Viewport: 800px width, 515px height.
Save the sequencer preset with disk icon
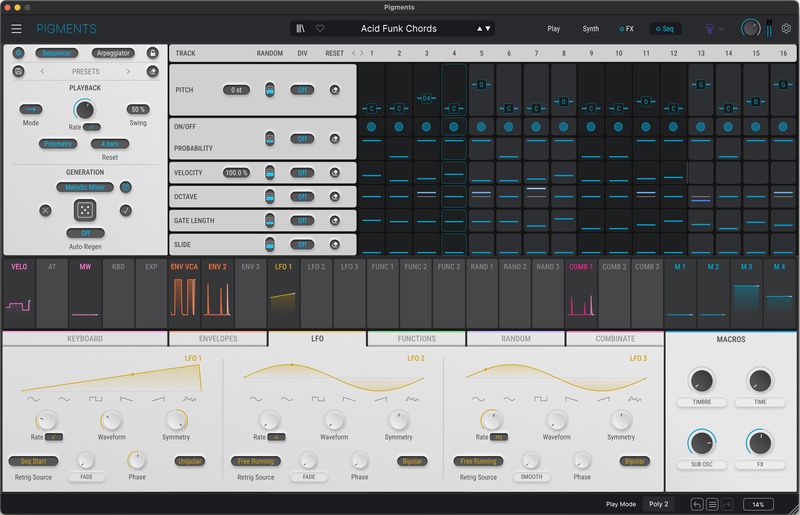[x=18, y=71]
